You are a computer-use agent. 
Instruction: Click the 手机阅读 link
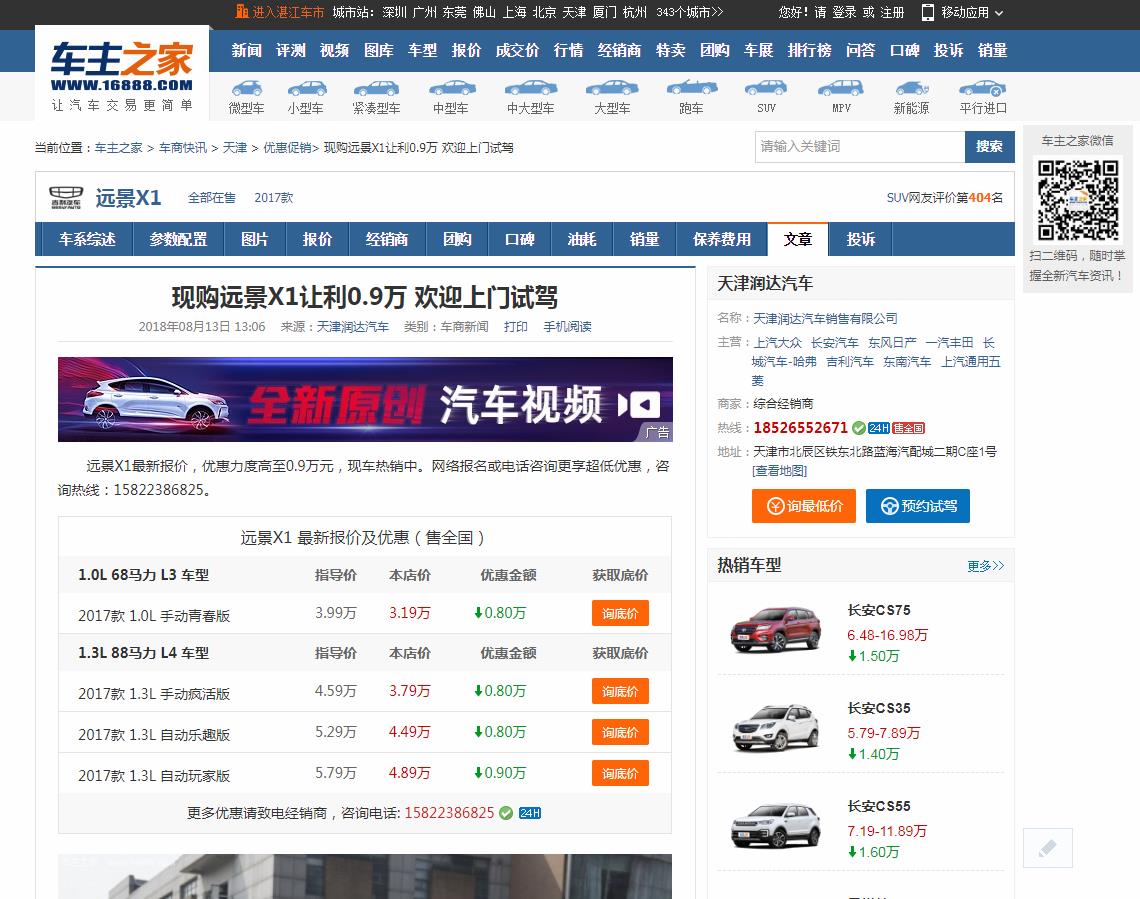[x=567, y=326]
